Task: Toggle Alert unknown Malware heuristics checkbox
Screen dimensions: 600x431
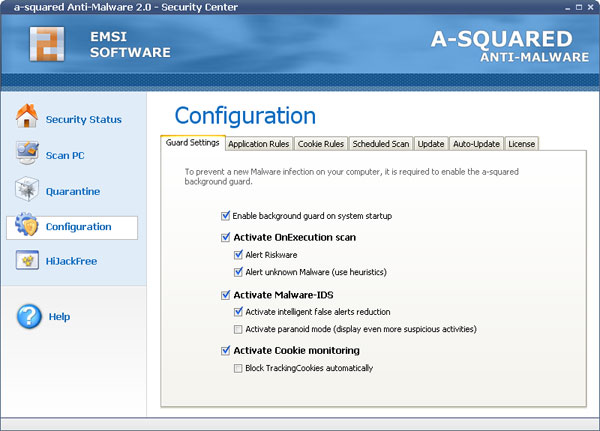Action: tap(238, 272)
